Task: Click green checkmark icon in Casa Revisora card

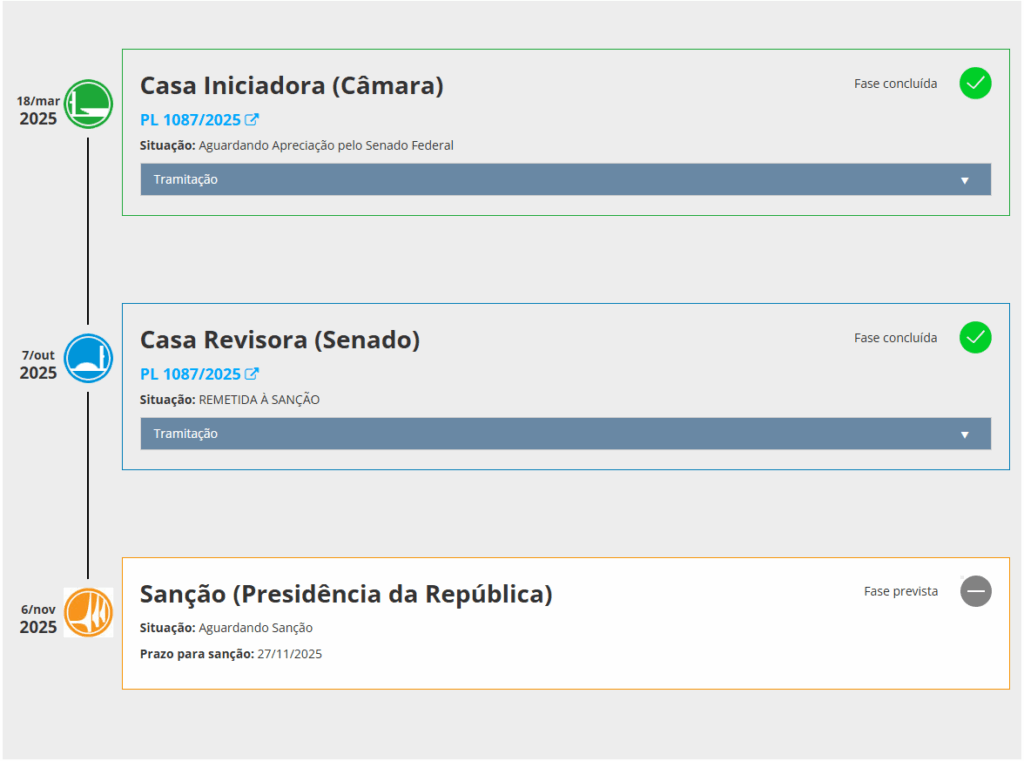Action: 975,337
